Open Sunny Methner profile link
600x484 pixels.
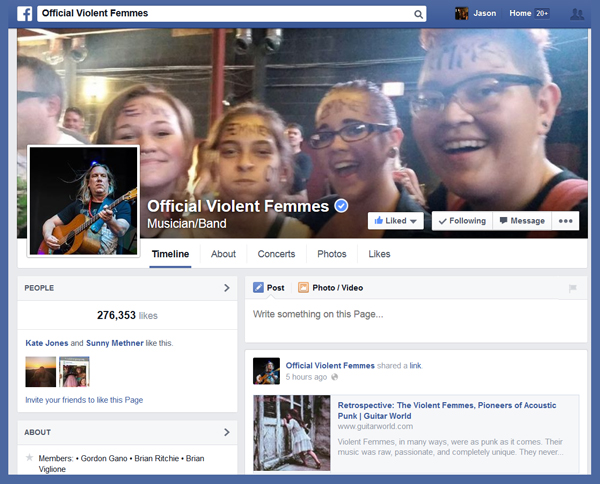point(115,343)
